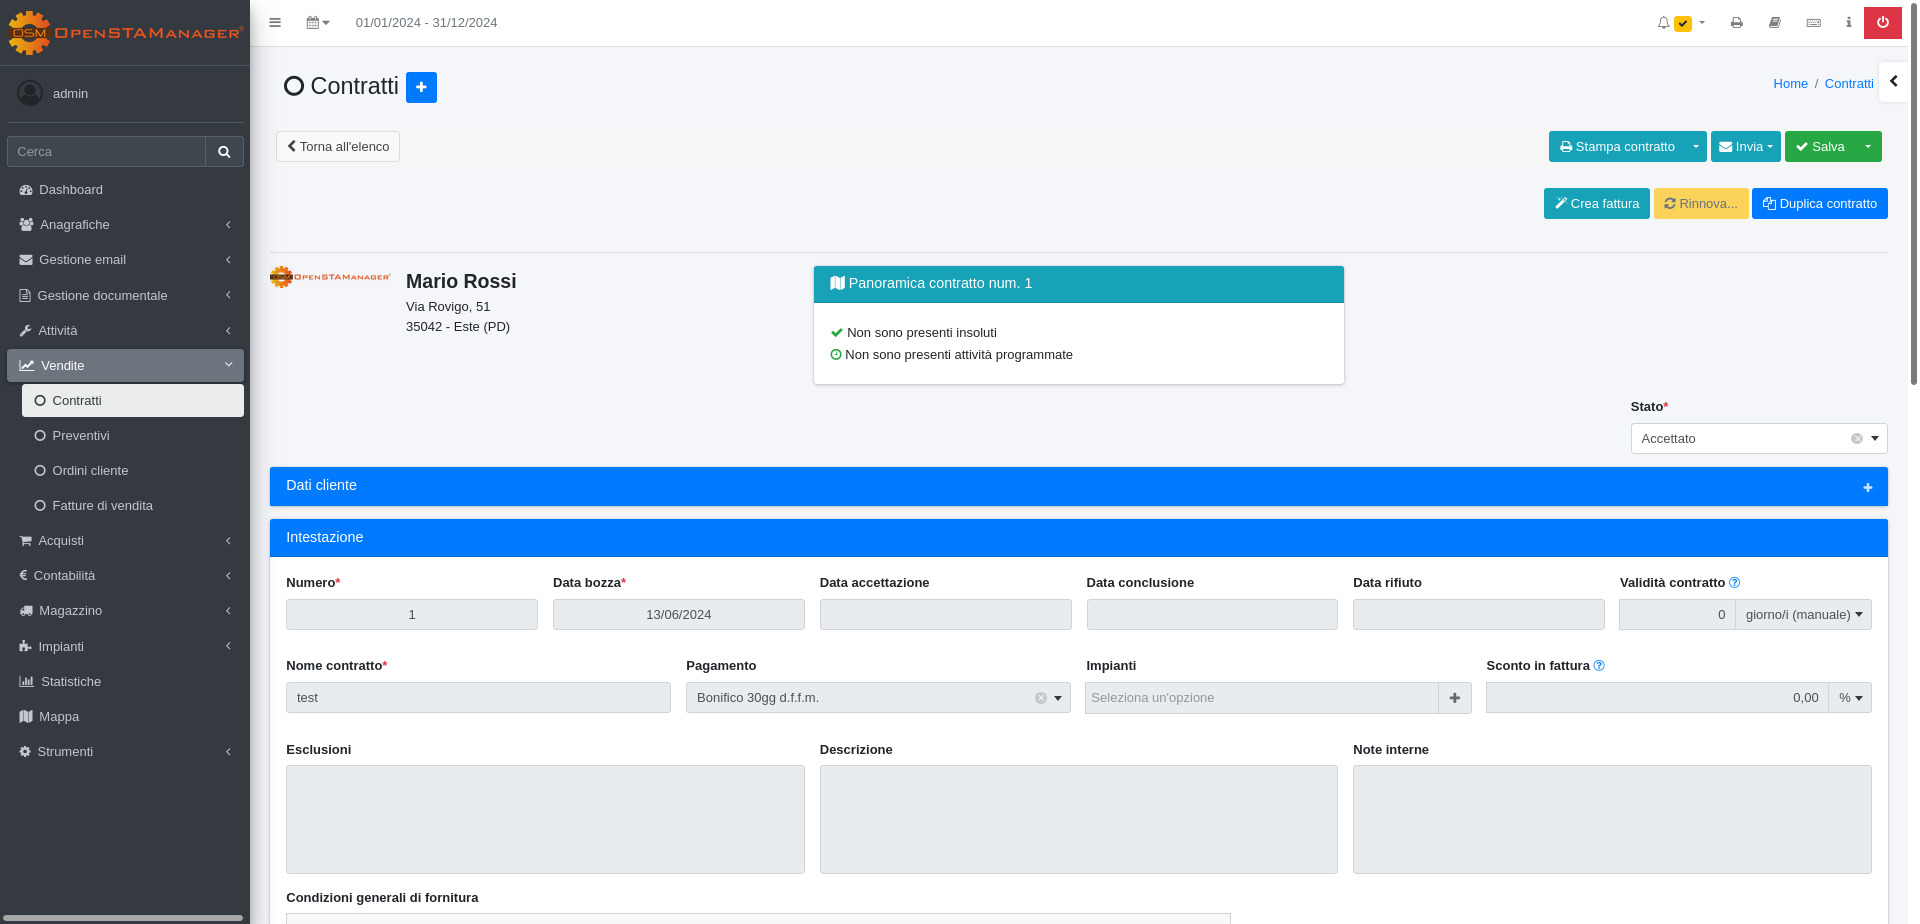Image resolution: width=1920 pixels, height=924 pixels.
Task: Click the hamburger menu toggle icon
Action: [x=275, y=22]
